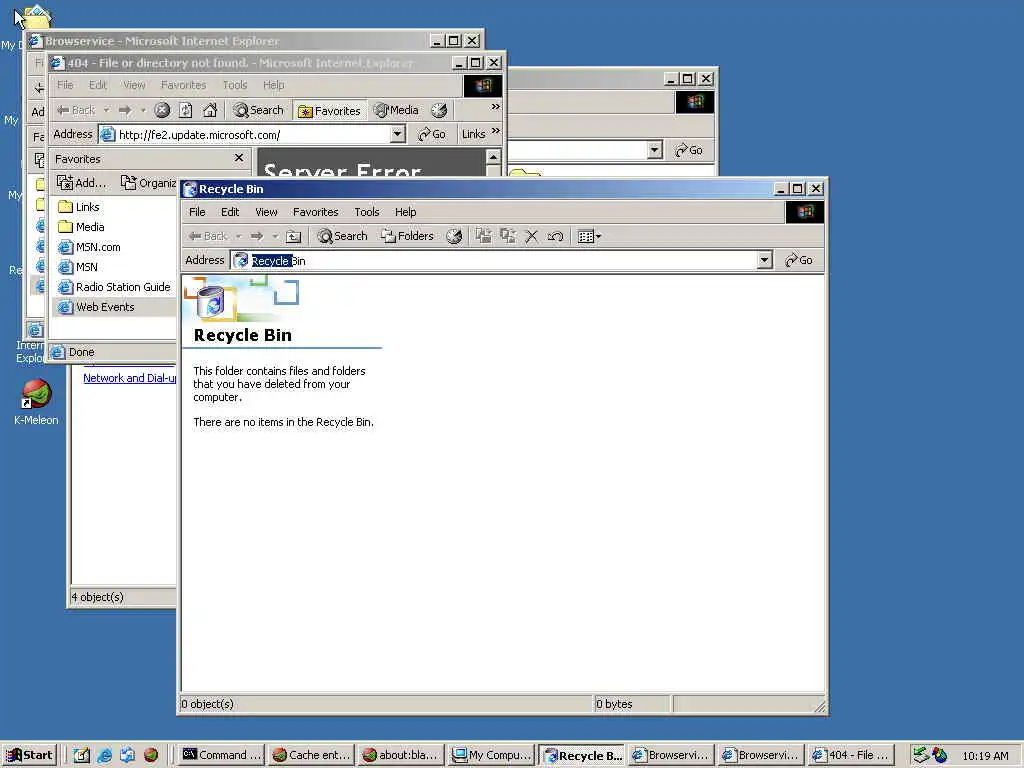This screenshot has width=1024, height=768.
Task: Click Home icon in 404 IE window
Action: (210, 110)
